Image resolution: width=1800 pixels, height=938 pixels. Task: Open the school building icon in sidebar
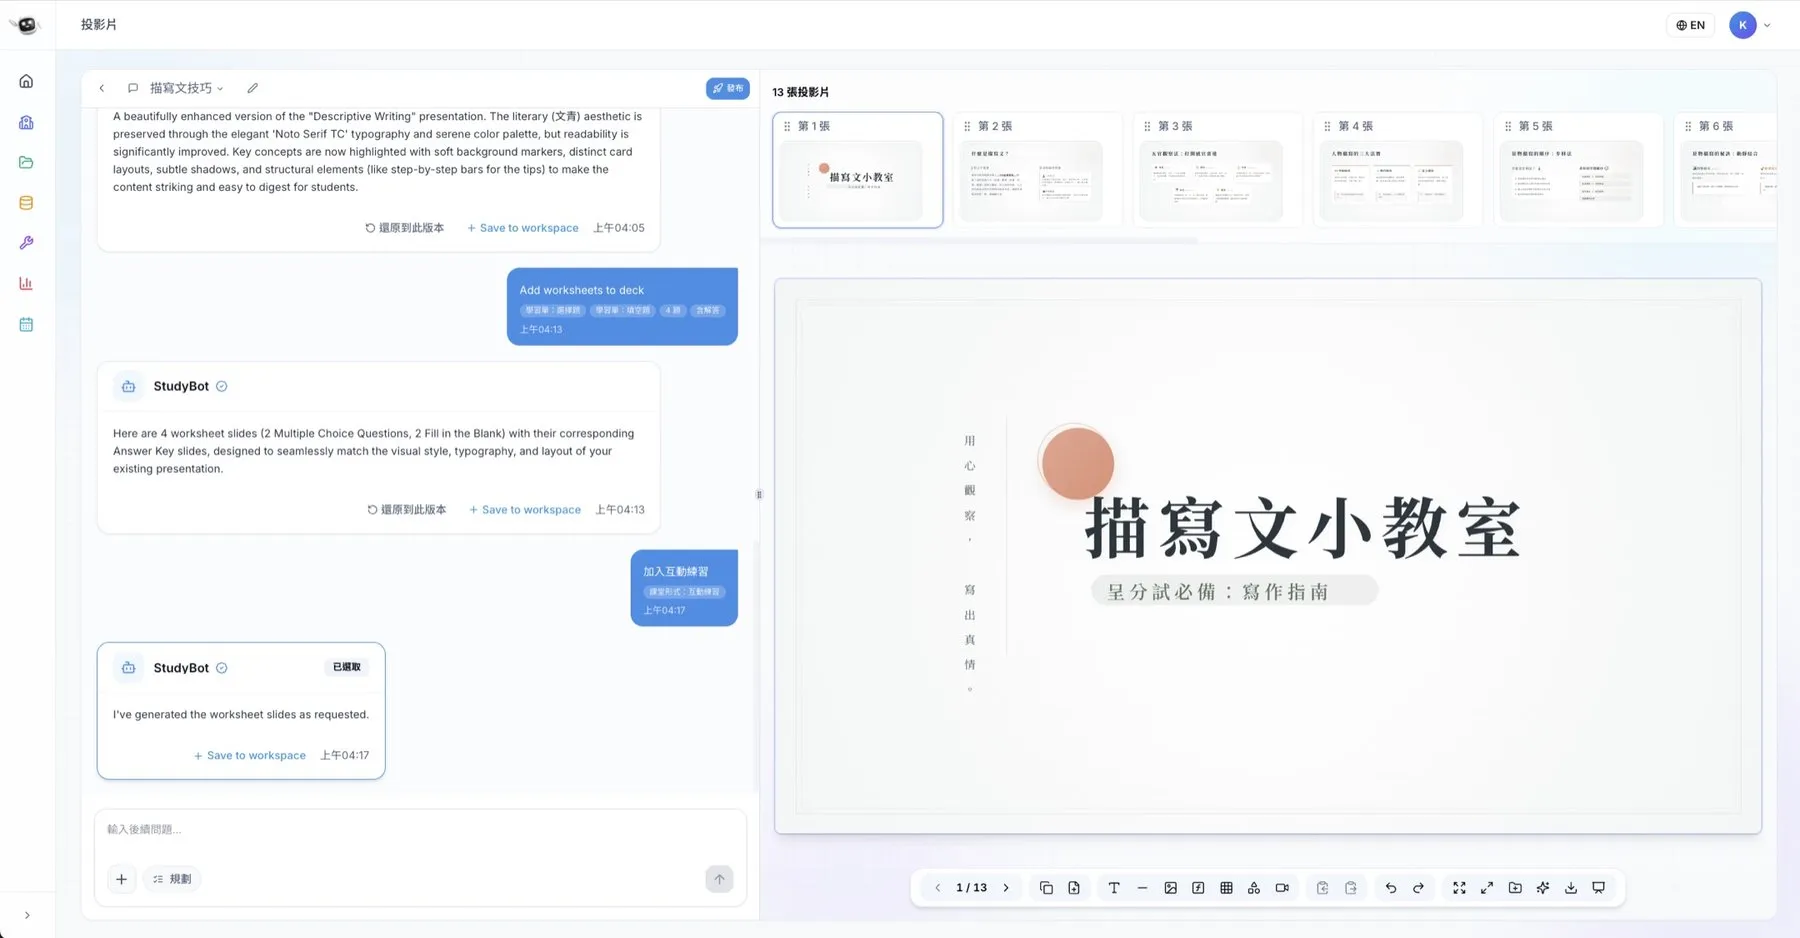(x=26, y=122)
